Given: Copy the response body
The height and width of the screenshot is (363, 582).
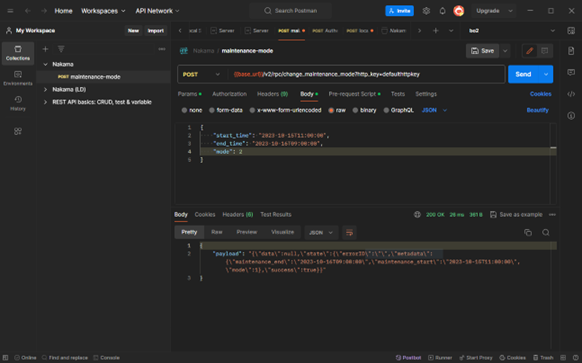Looking at the screenshot, I should pos(528,233).
